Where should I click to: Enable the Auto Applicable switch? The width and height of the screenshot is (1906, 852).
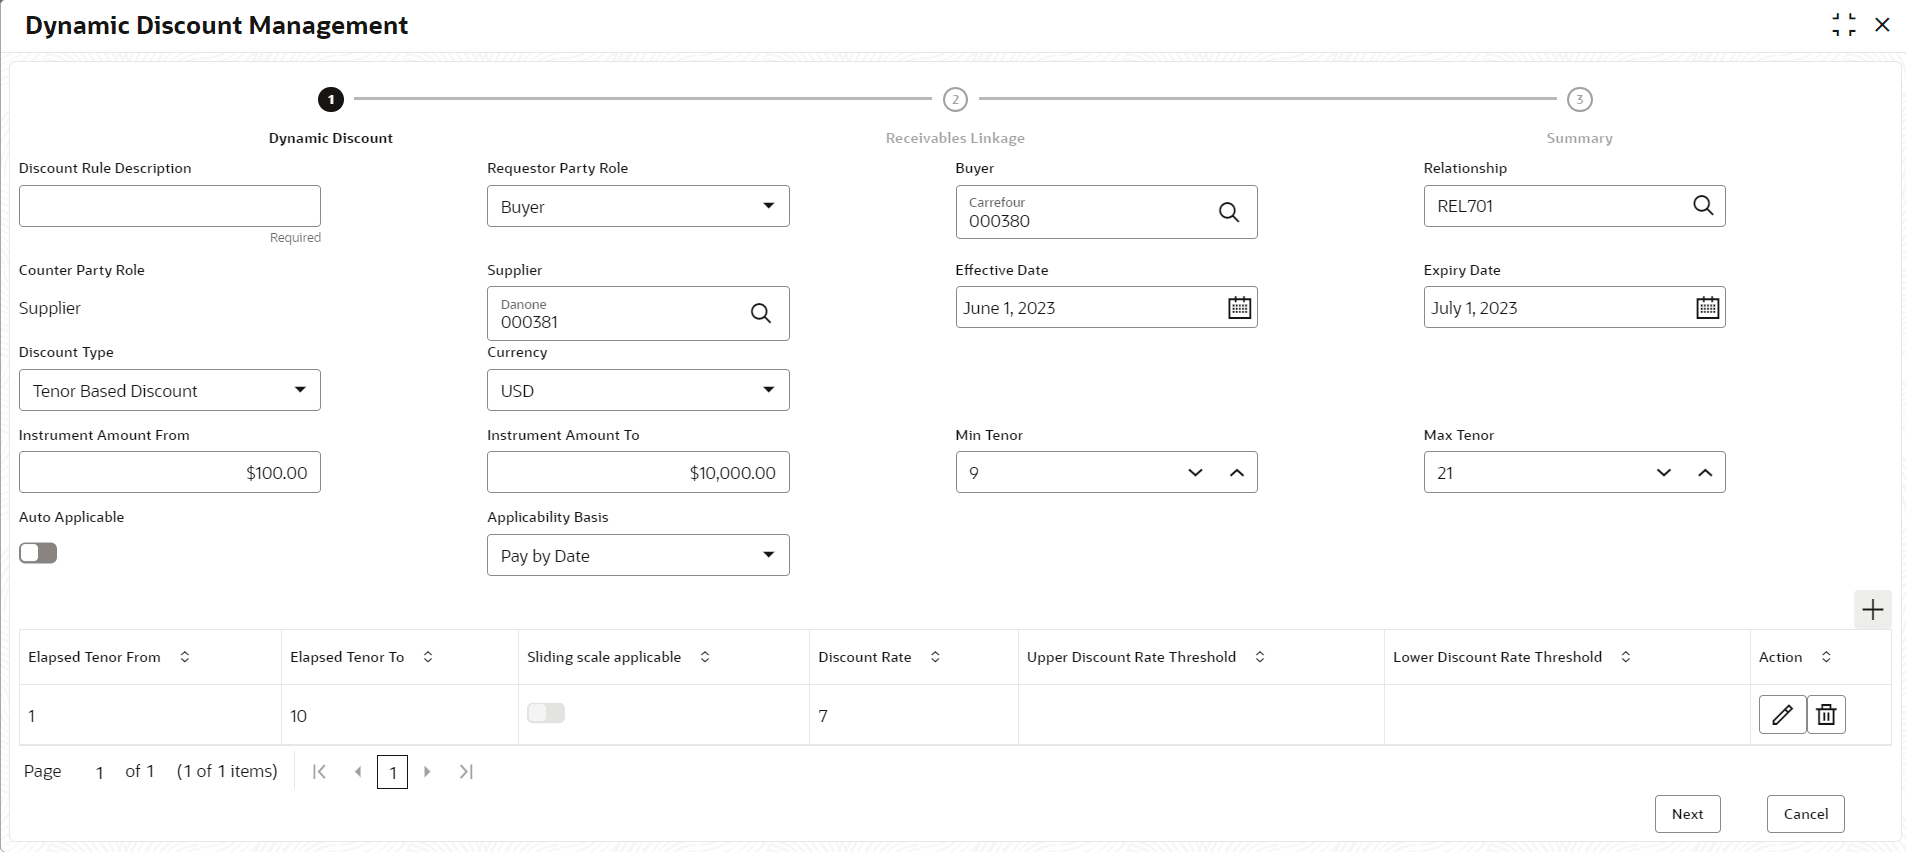[x=38, y=553]
